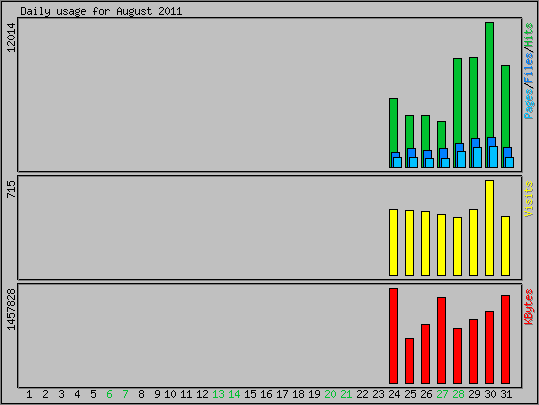This screenshot has height=405, width=539.
Task: Click the light blue pages bar for day 29
Action: coord(477,157)
